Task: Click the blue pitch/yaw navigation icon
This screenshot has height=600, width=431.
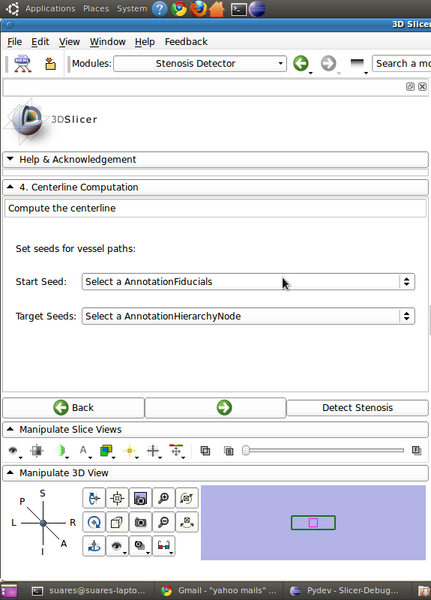Action: point(94,546)
